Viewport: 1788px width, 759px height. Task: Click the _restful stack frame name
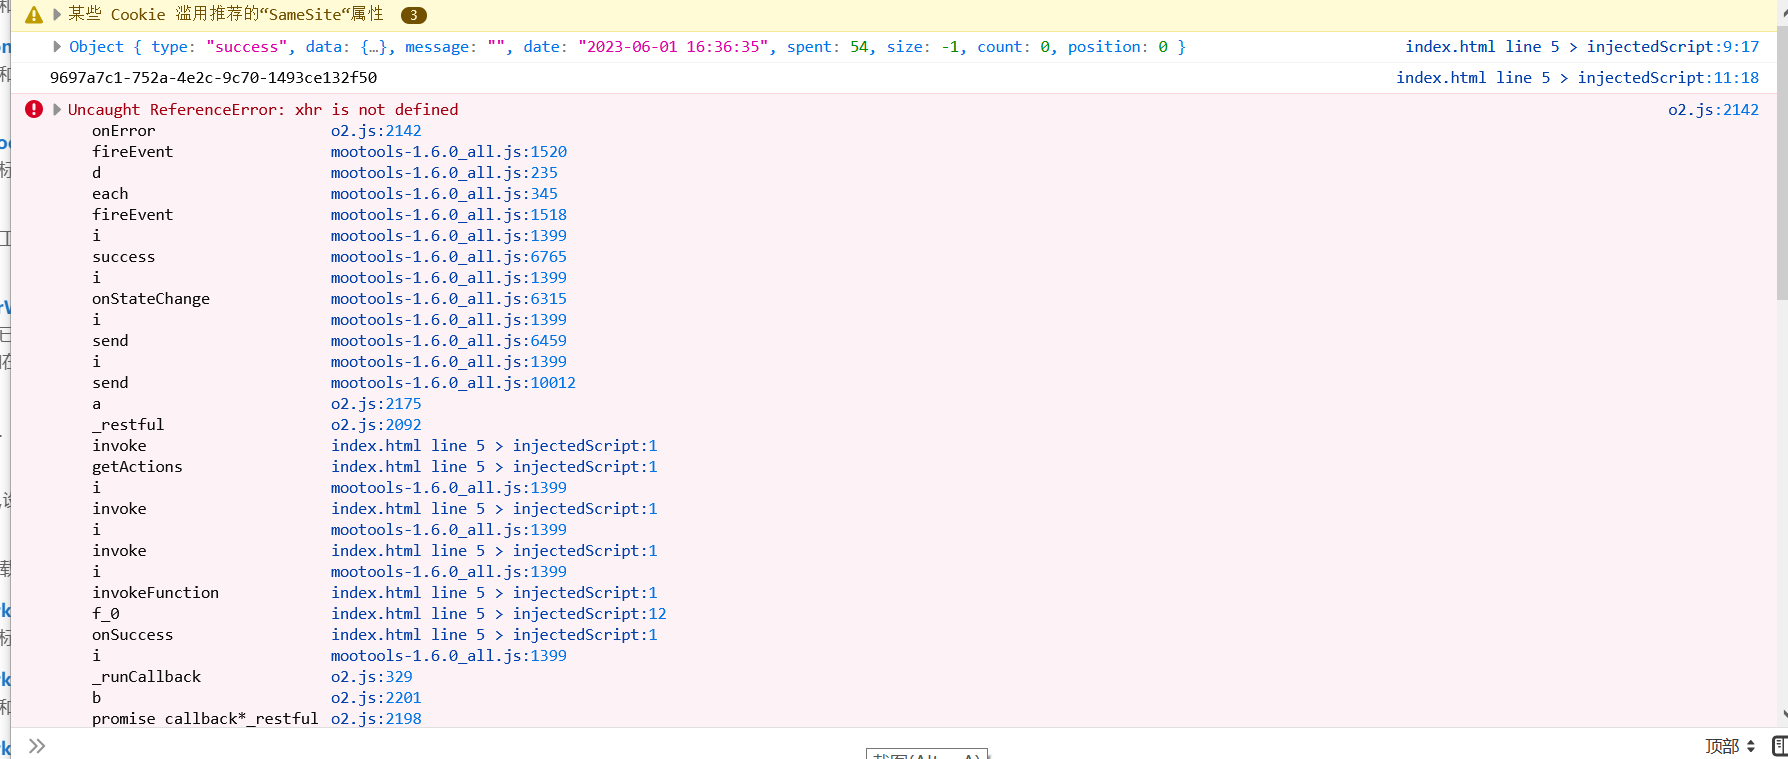[128, 425]
